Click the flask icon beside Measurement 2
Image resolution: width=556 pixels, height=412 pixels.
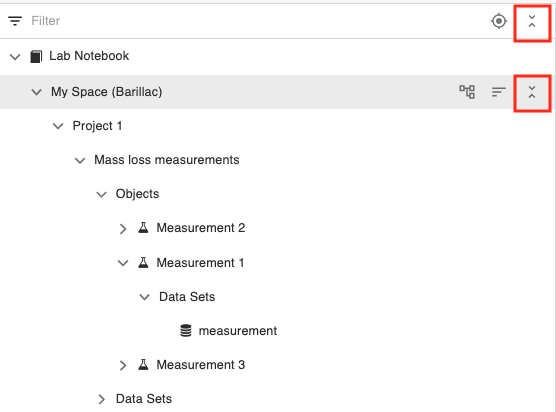click(x=143, y=228)
